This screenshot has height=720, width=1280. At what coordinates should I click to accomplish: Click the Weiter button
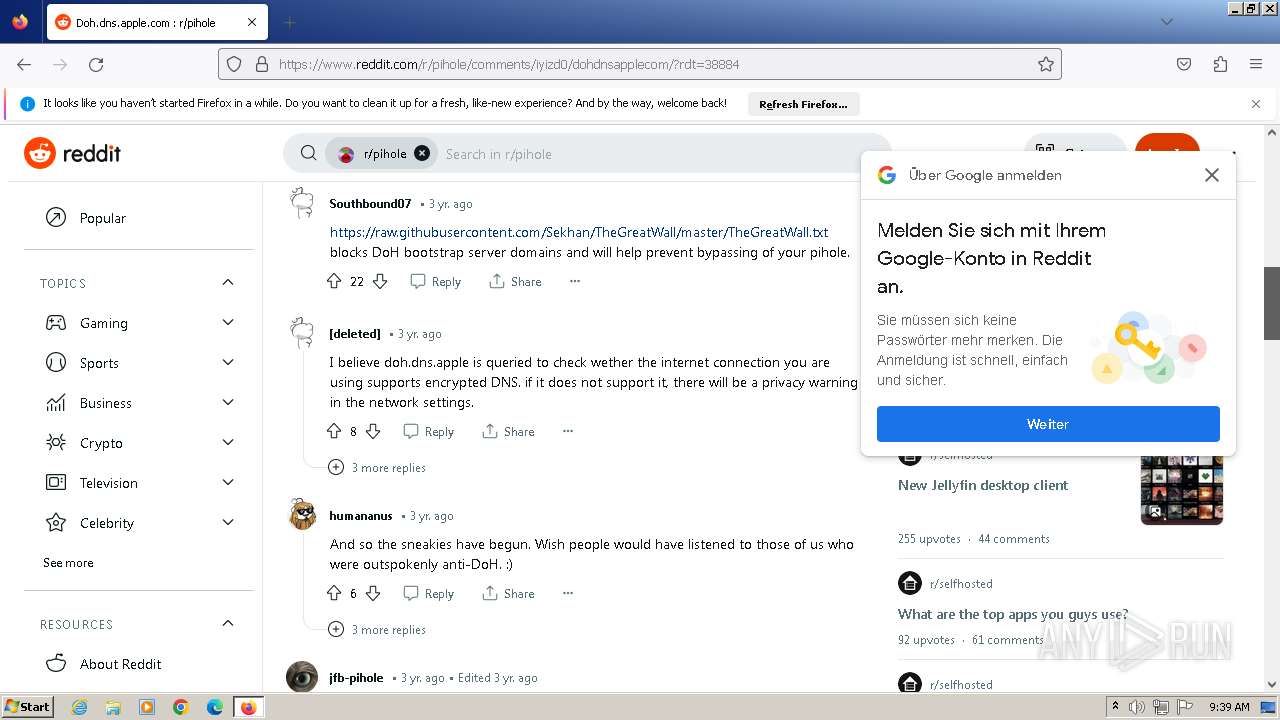pyautogui.click(x=1048, y=424)
